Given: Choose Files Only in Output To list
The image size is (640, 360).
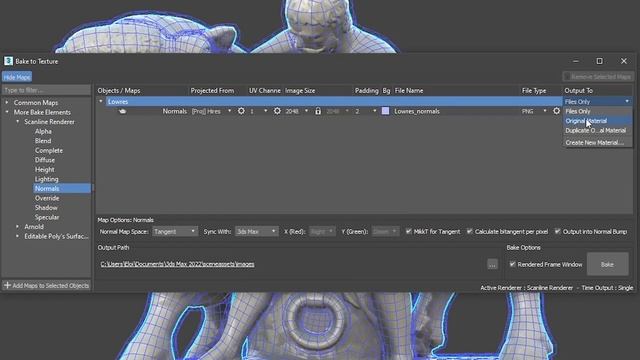Looking at the screenshot, I should [598, 111].
